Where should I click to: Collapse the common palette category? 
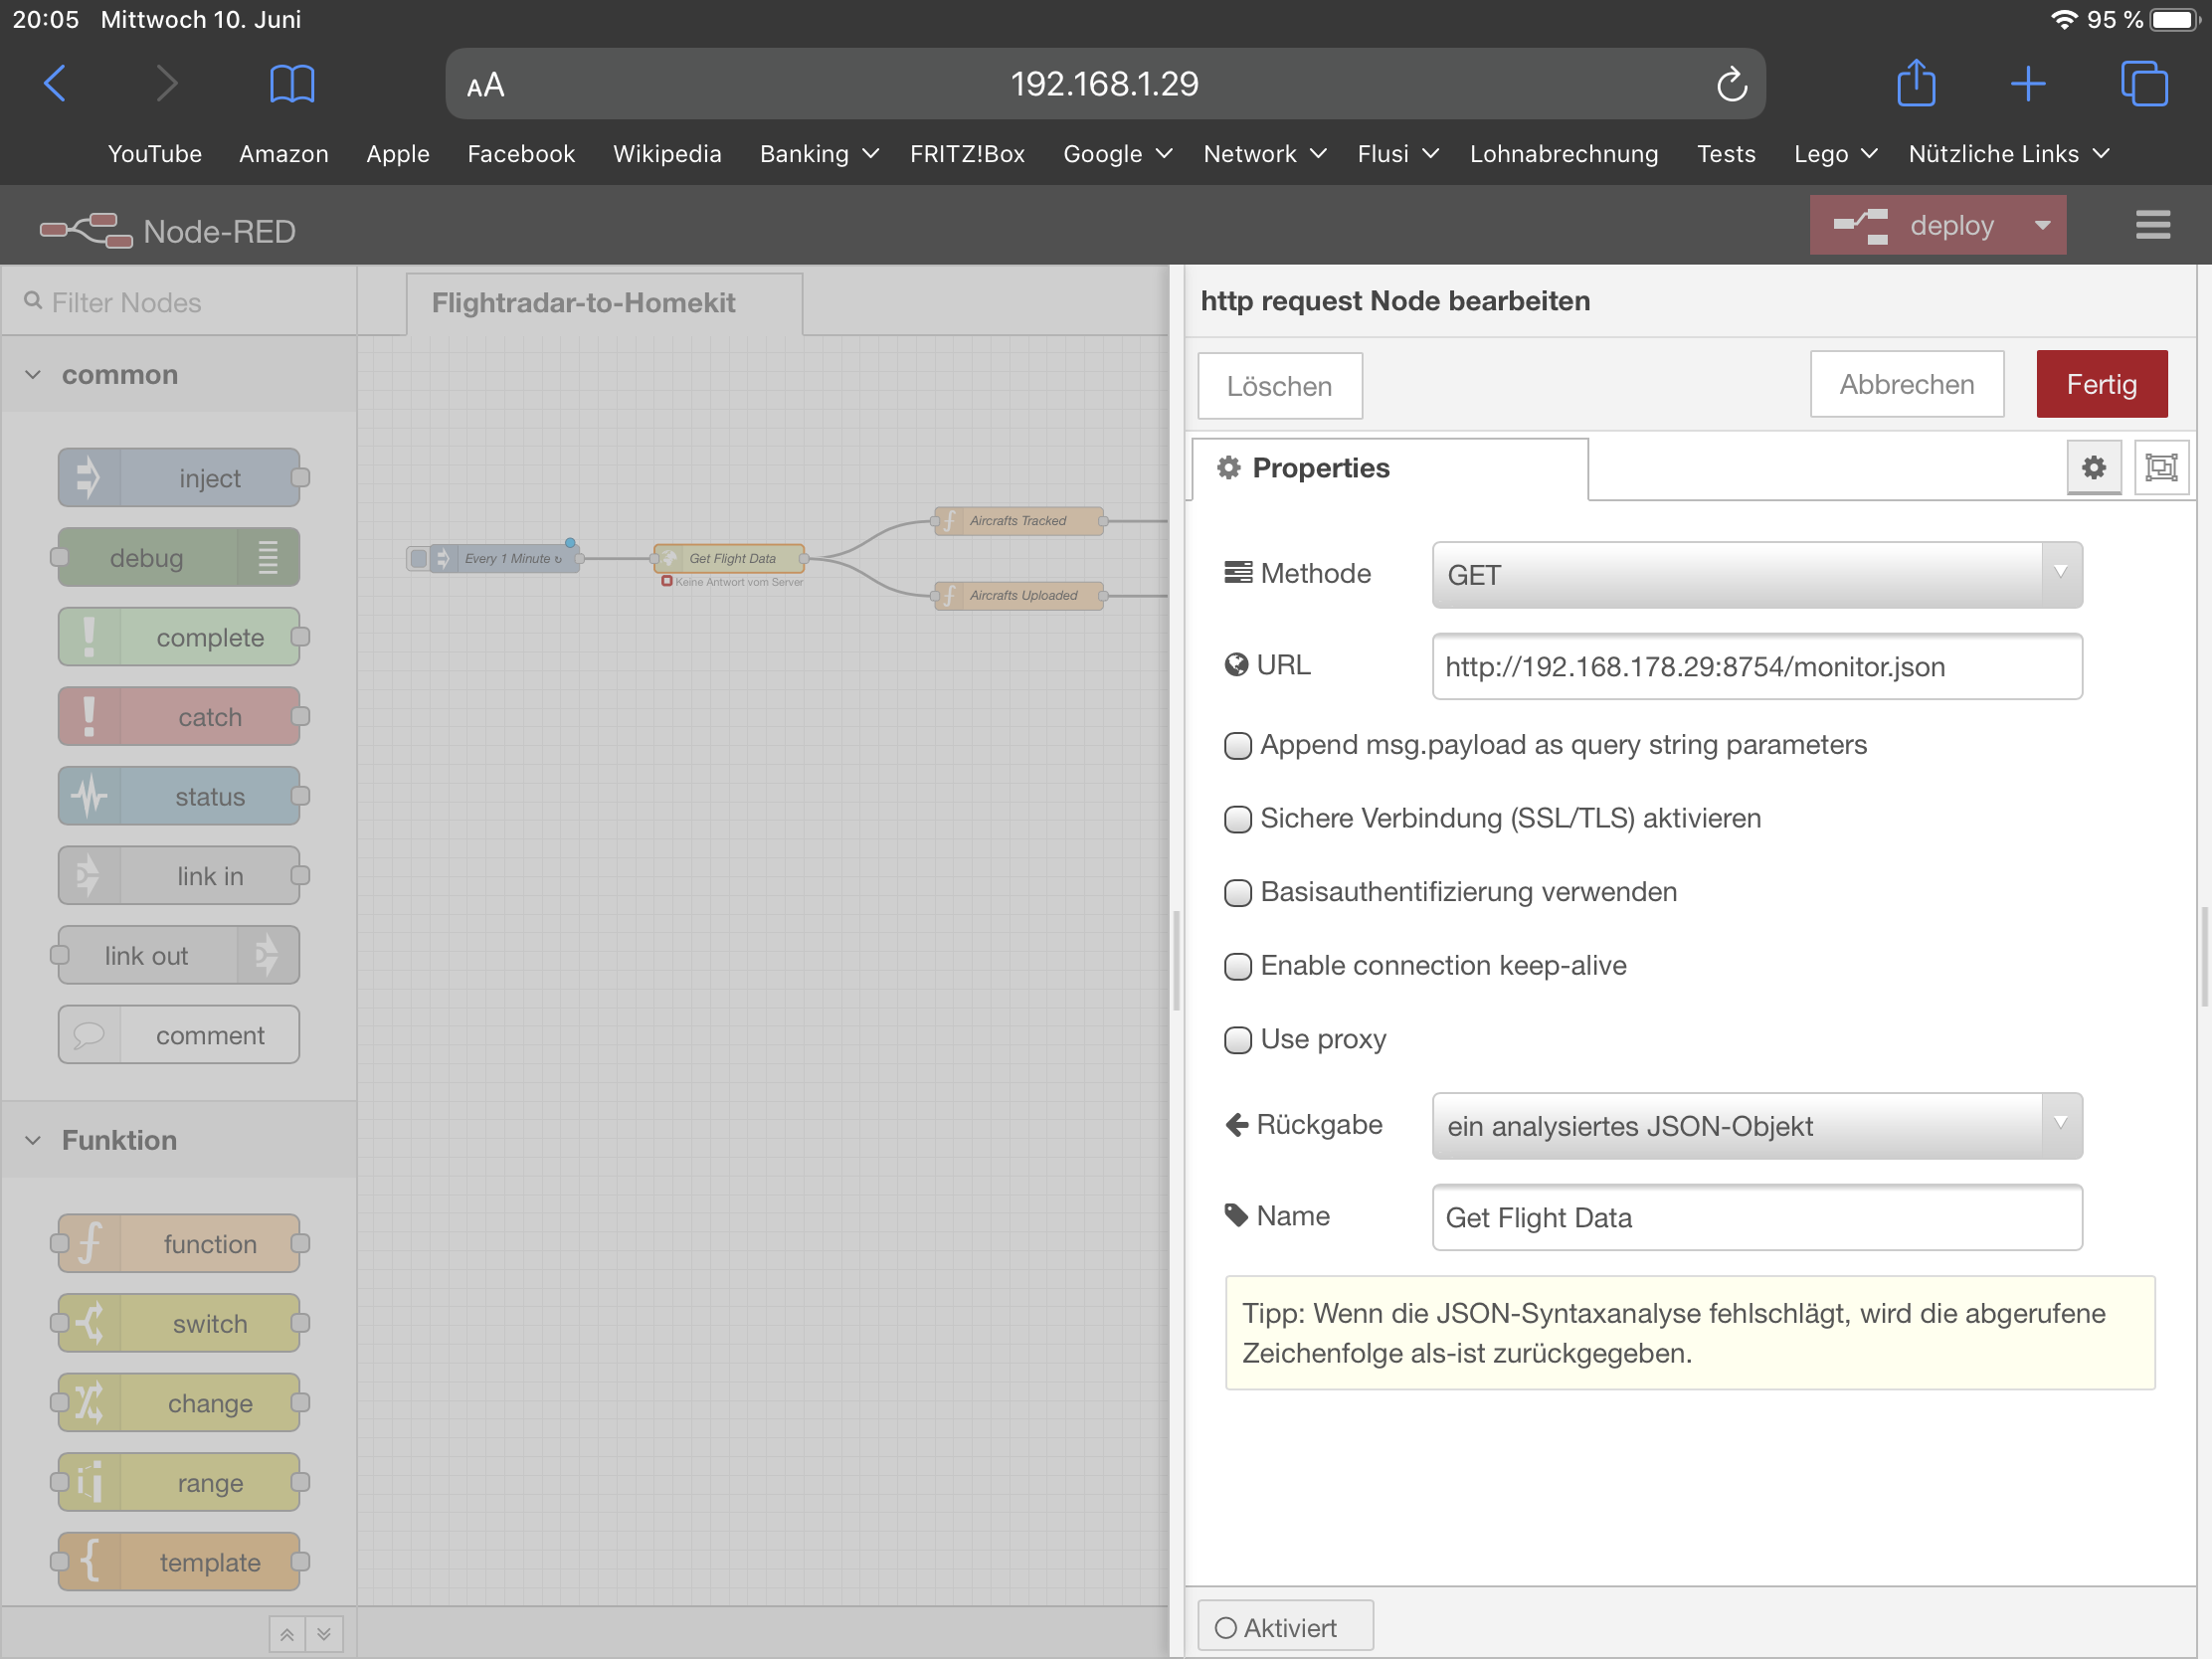click(33, 375)
